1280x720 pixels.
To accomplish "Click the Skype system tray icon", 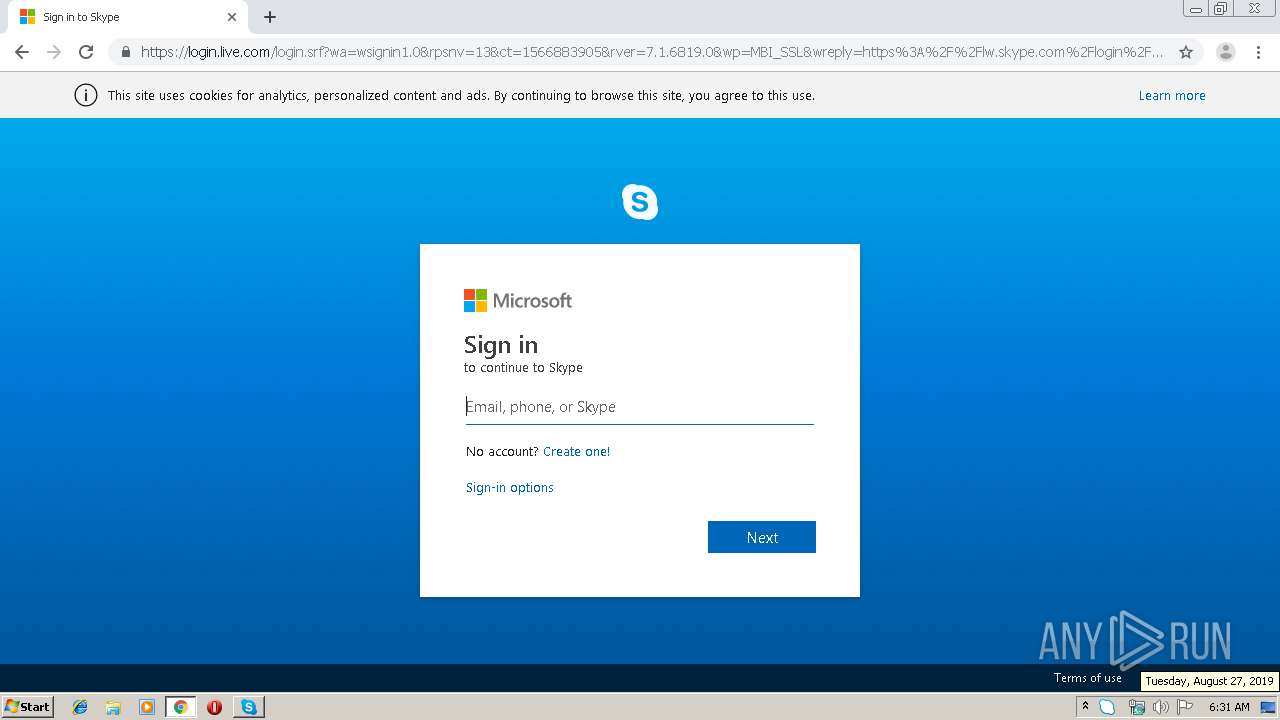I will 1107,707.
